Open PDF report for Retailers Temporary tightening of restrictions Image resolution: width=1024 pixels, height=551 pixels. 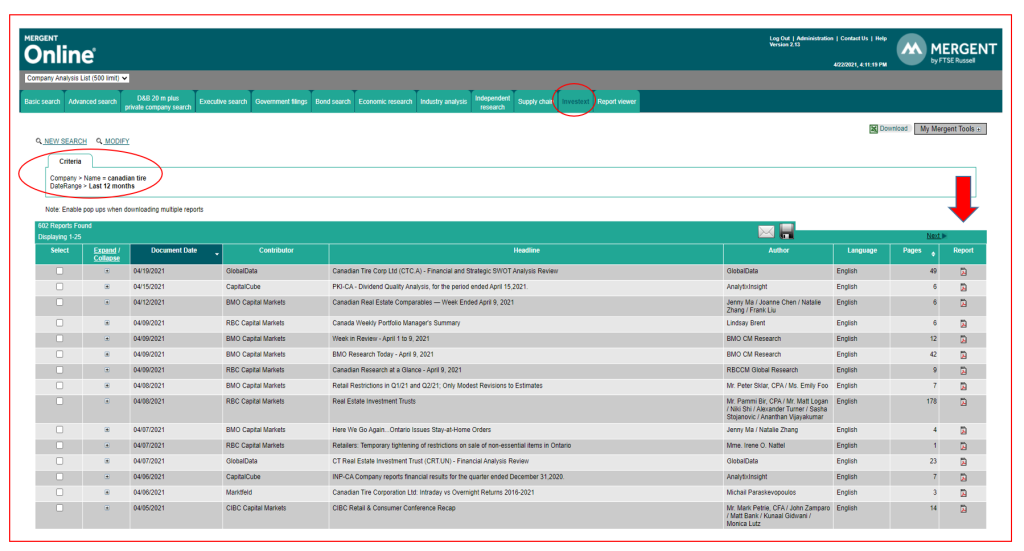[963, 447]
